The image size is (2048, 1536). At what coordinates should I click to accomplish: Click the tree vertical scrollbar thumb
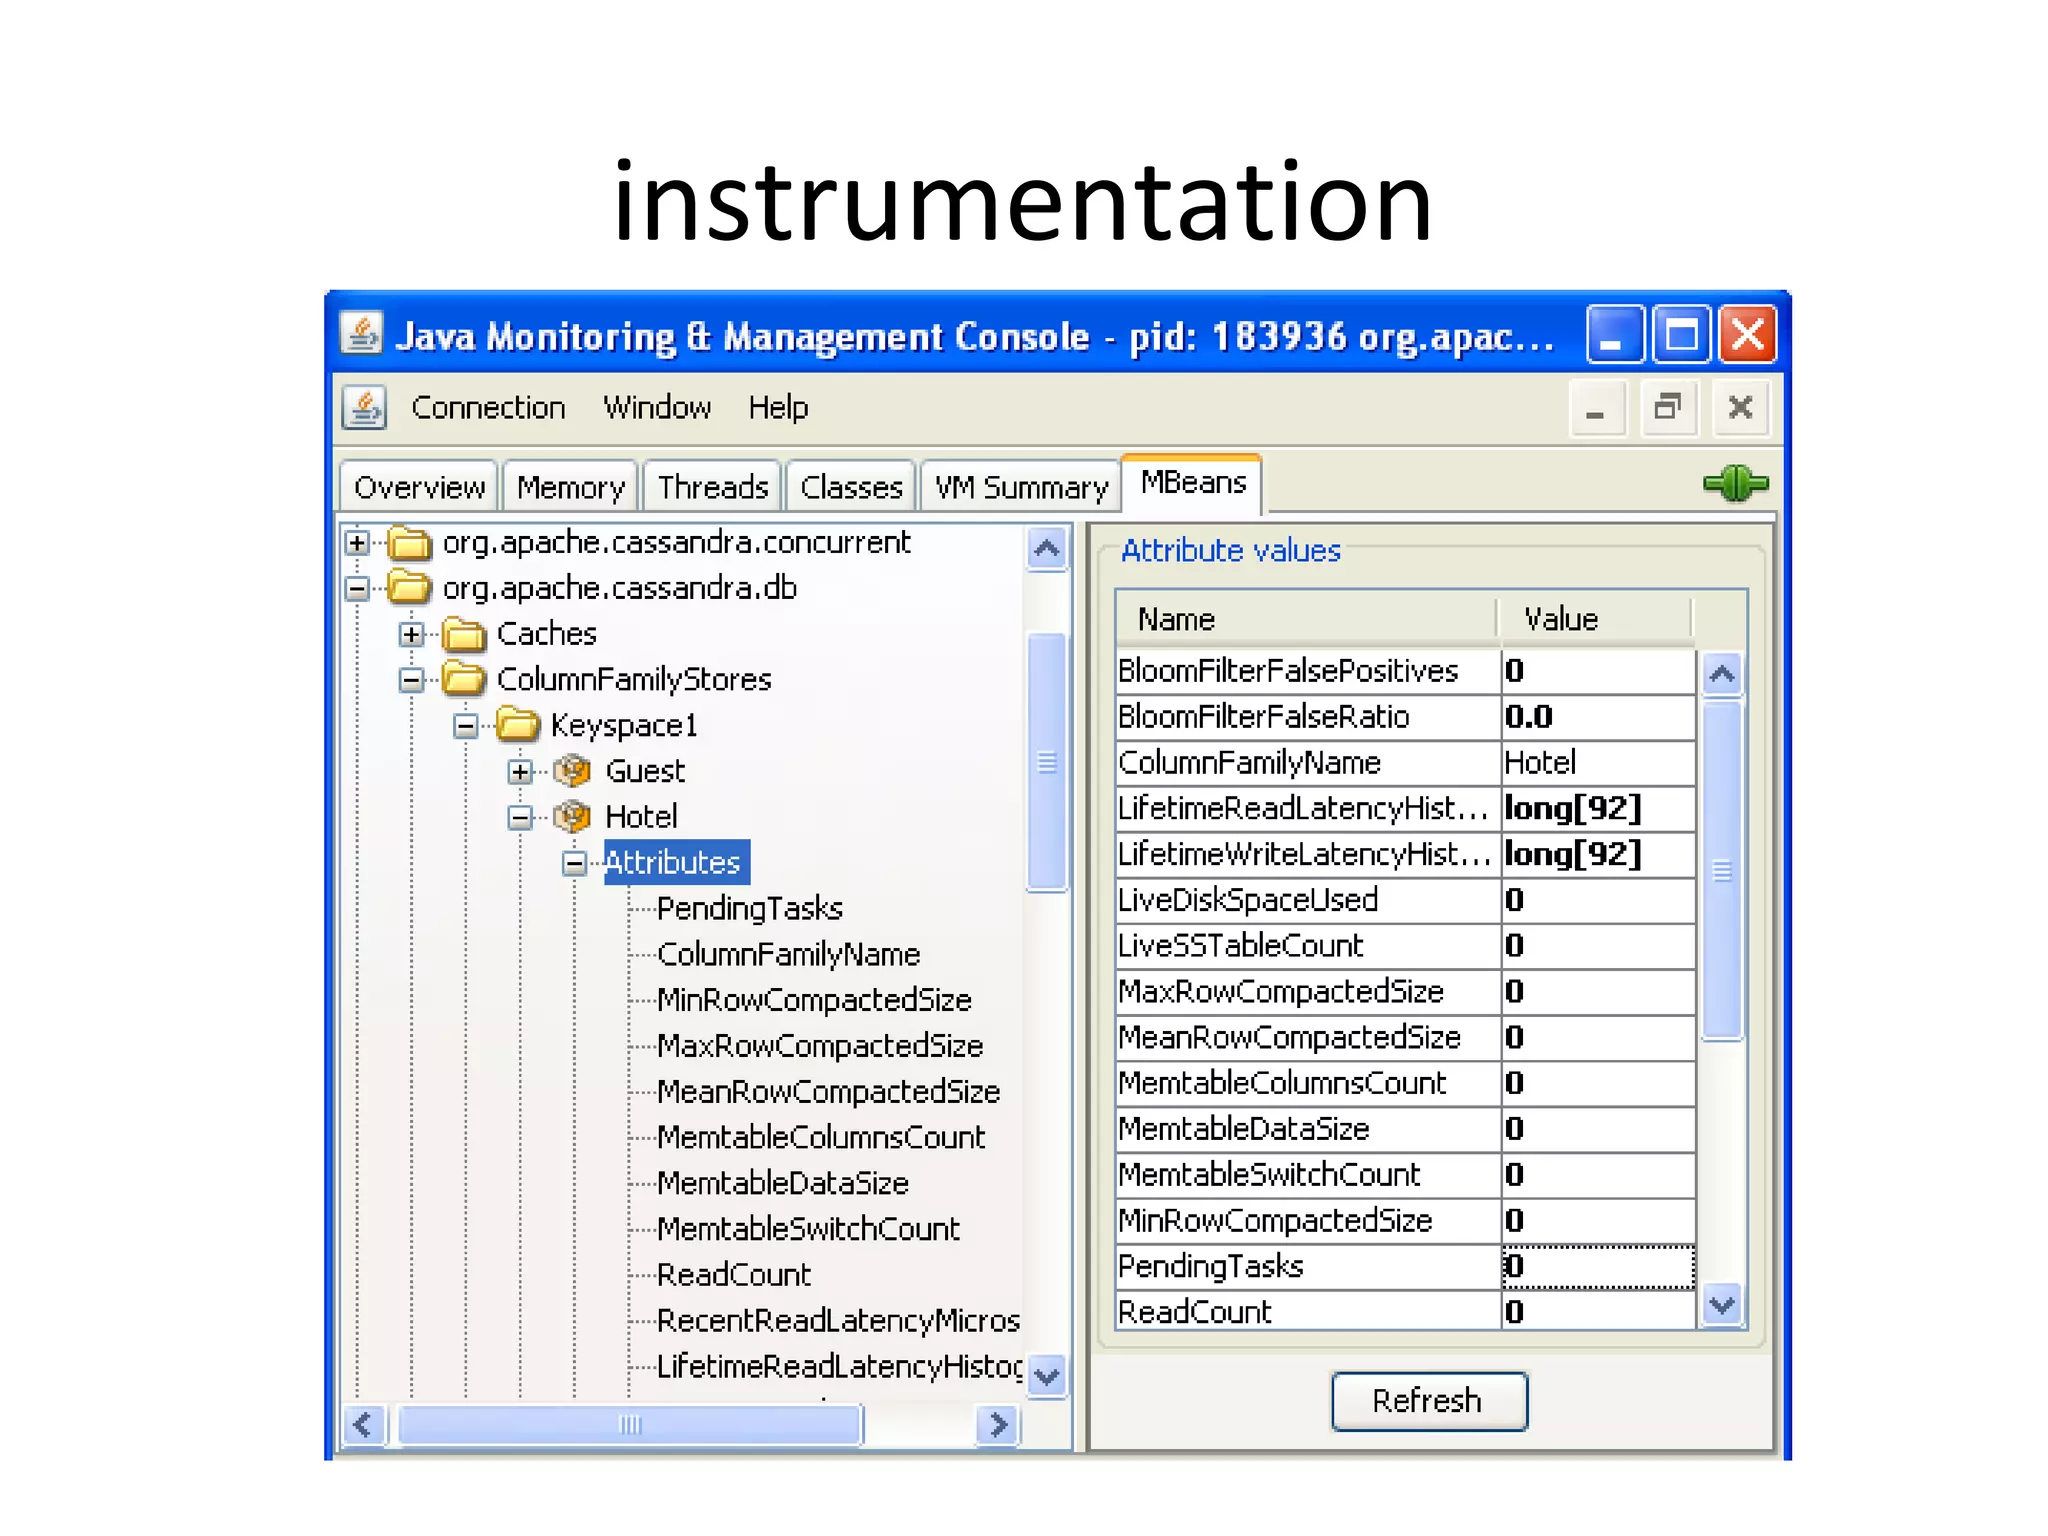pyautogui.click(x=1047, y=762)
